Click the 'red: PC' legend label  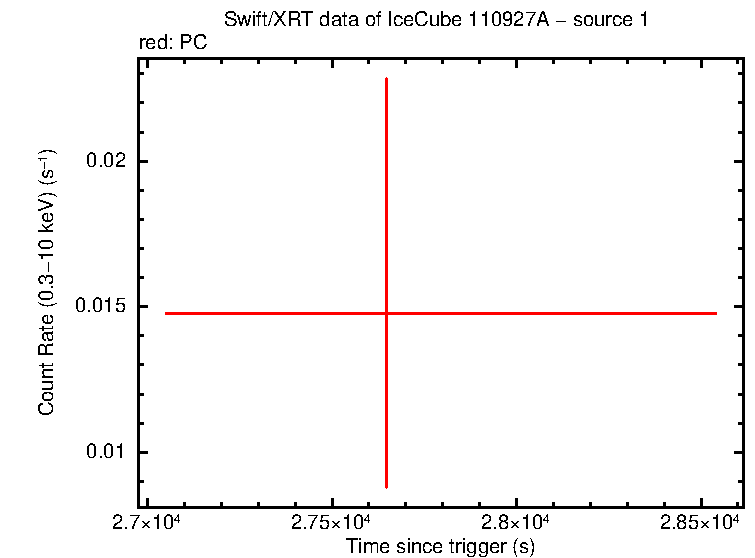click(x=173, y=42)
